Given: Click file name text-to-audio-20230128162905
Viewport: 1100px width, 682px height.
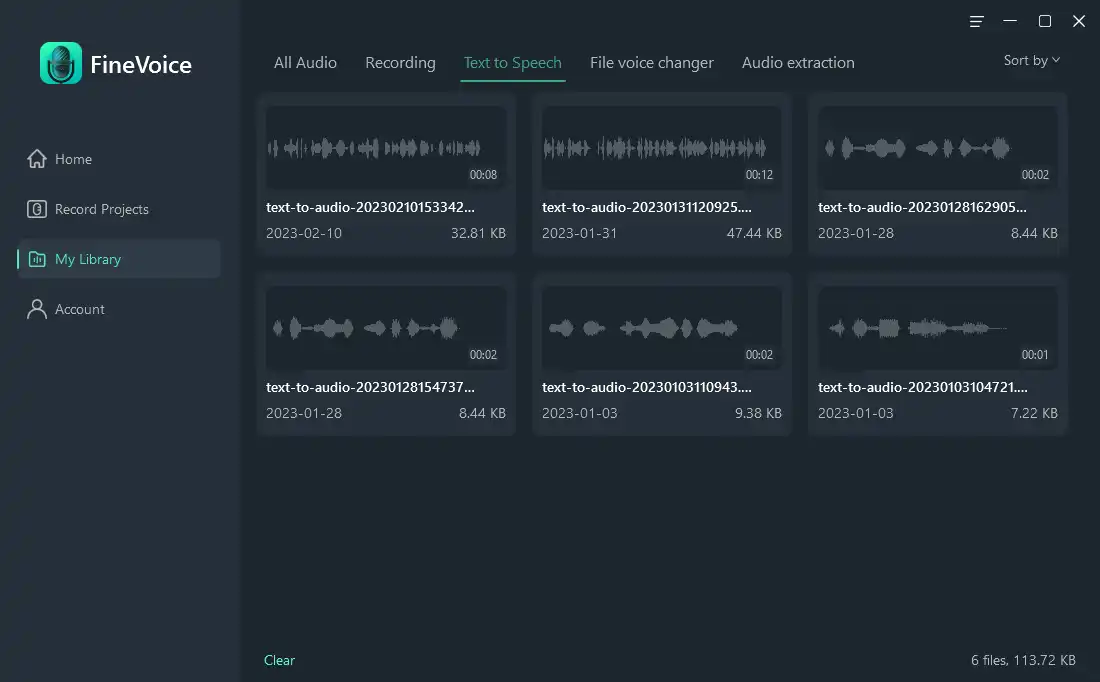Looking at the screenshot, I should (x=921, y=208).
